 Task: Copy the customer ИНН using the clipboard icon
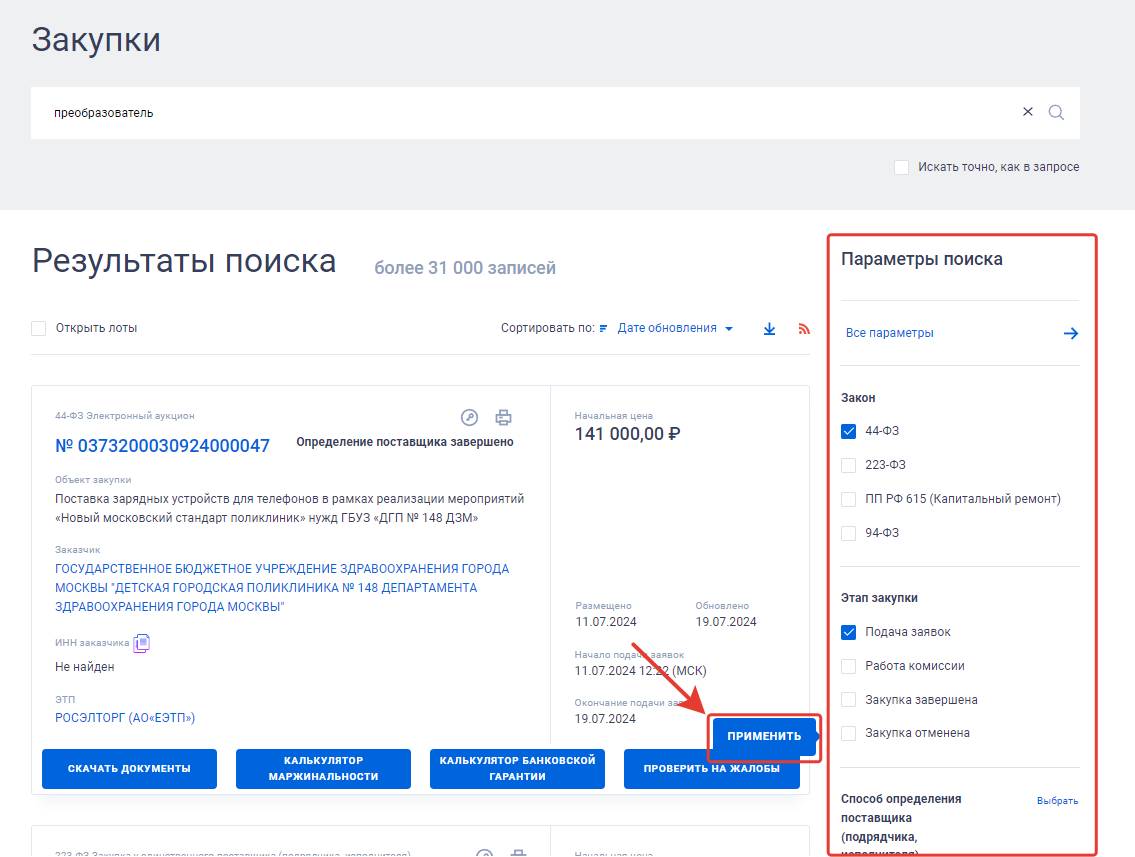141,643
